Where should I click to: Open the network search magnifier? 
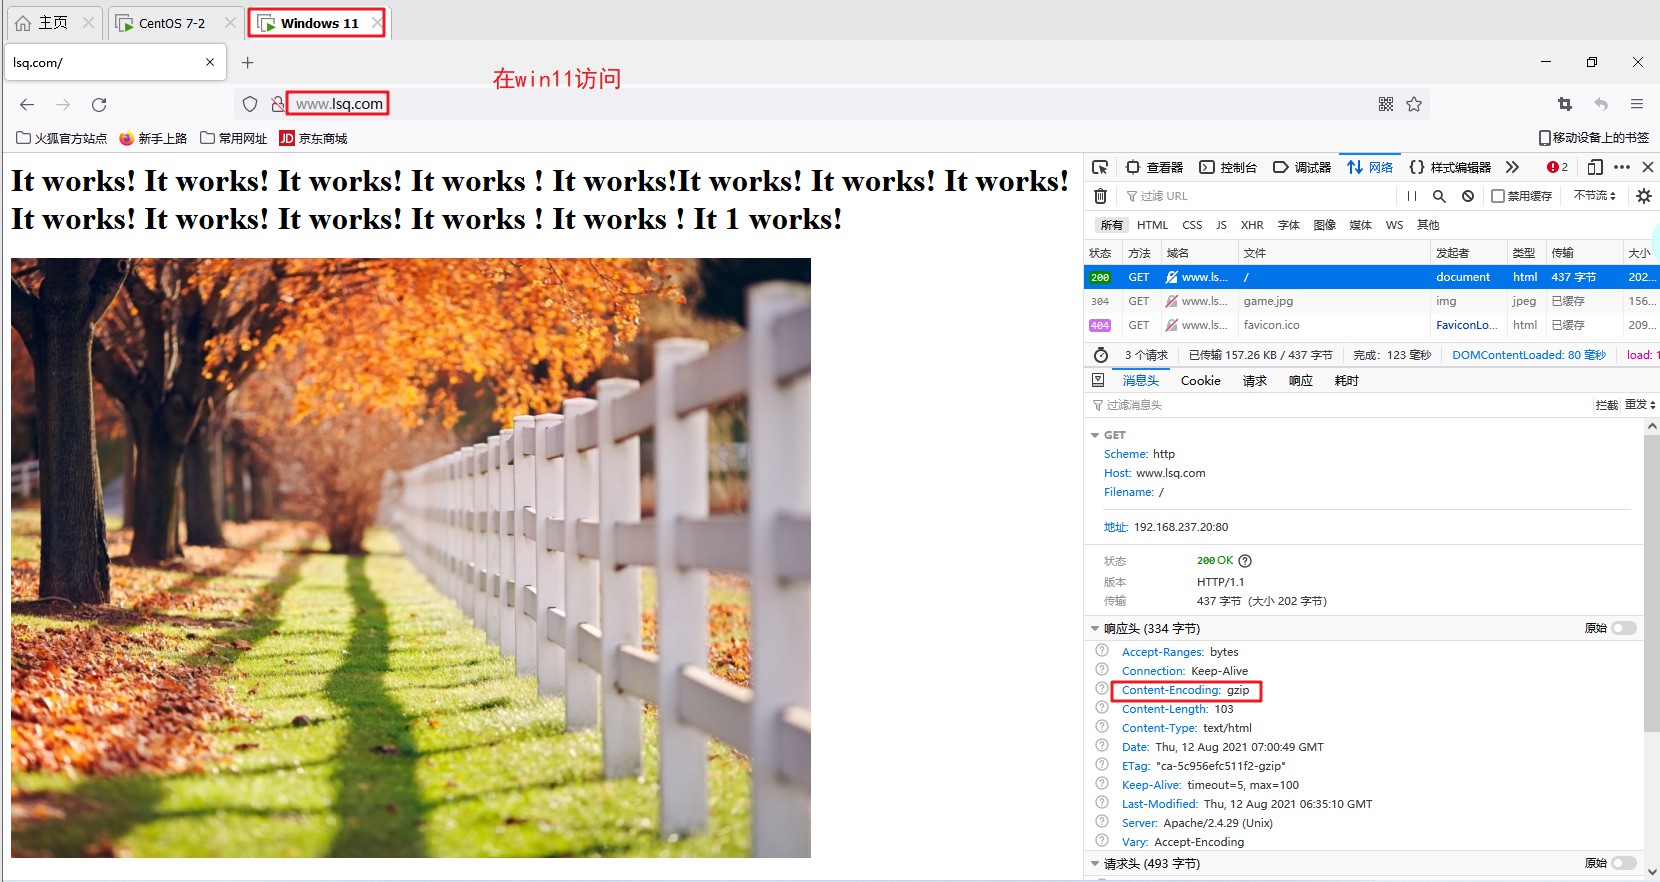click(1439, 196)
